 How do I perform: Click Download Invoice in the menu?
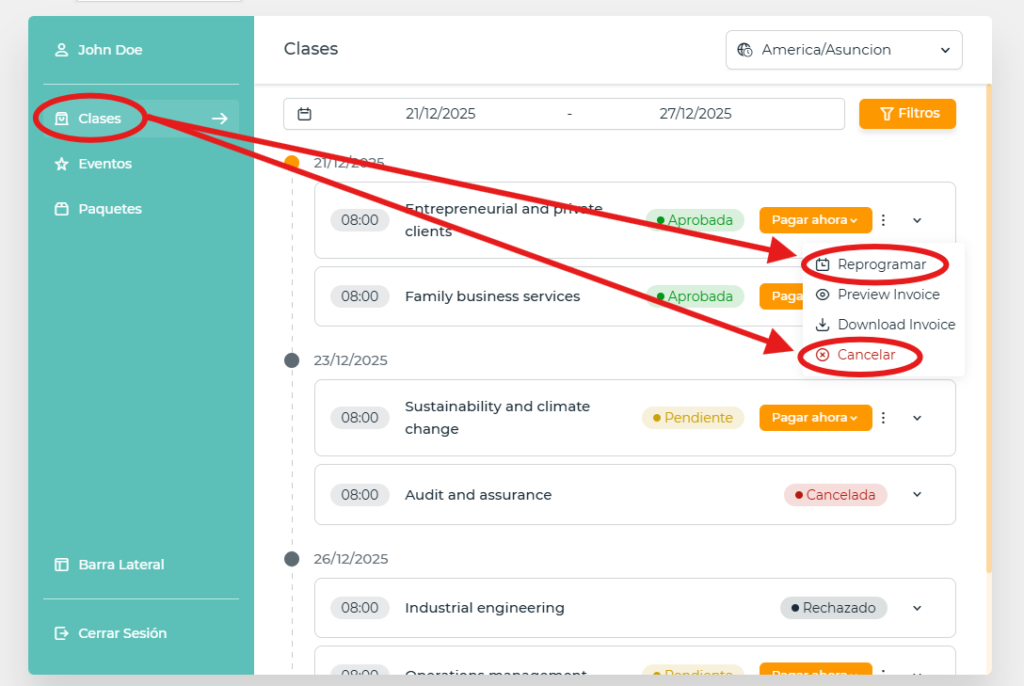895,325
